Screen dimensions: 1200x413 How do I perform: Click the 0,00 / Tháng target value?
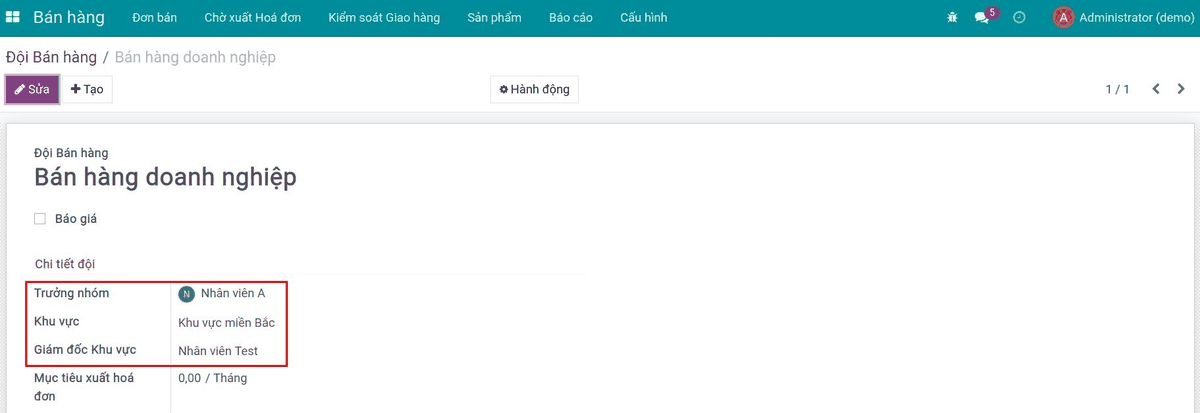[x=212, y=378]
